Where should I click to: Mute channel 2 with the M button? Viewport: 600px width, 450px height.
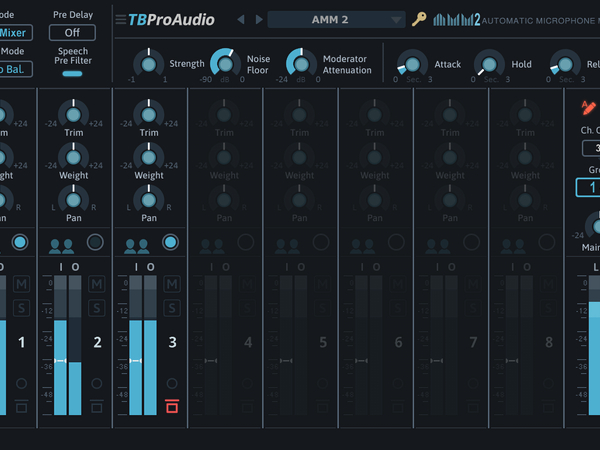[97, 285]
